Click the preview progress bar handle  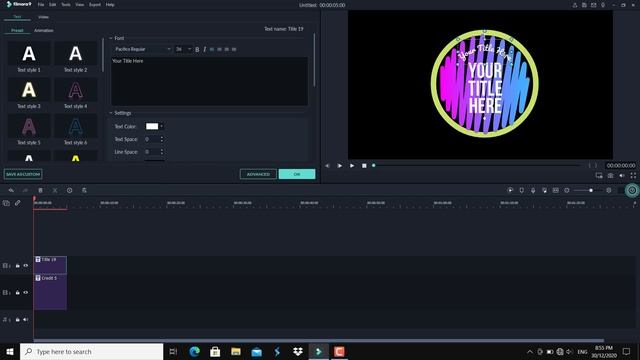[x=373, y=166]
